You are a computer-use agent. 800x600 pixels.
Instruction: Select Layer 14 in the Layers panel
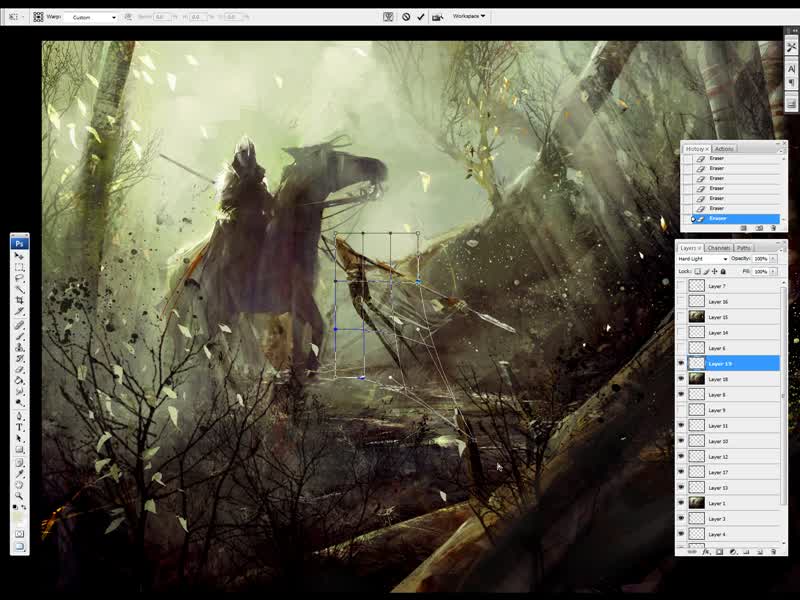tap(734, 333)
